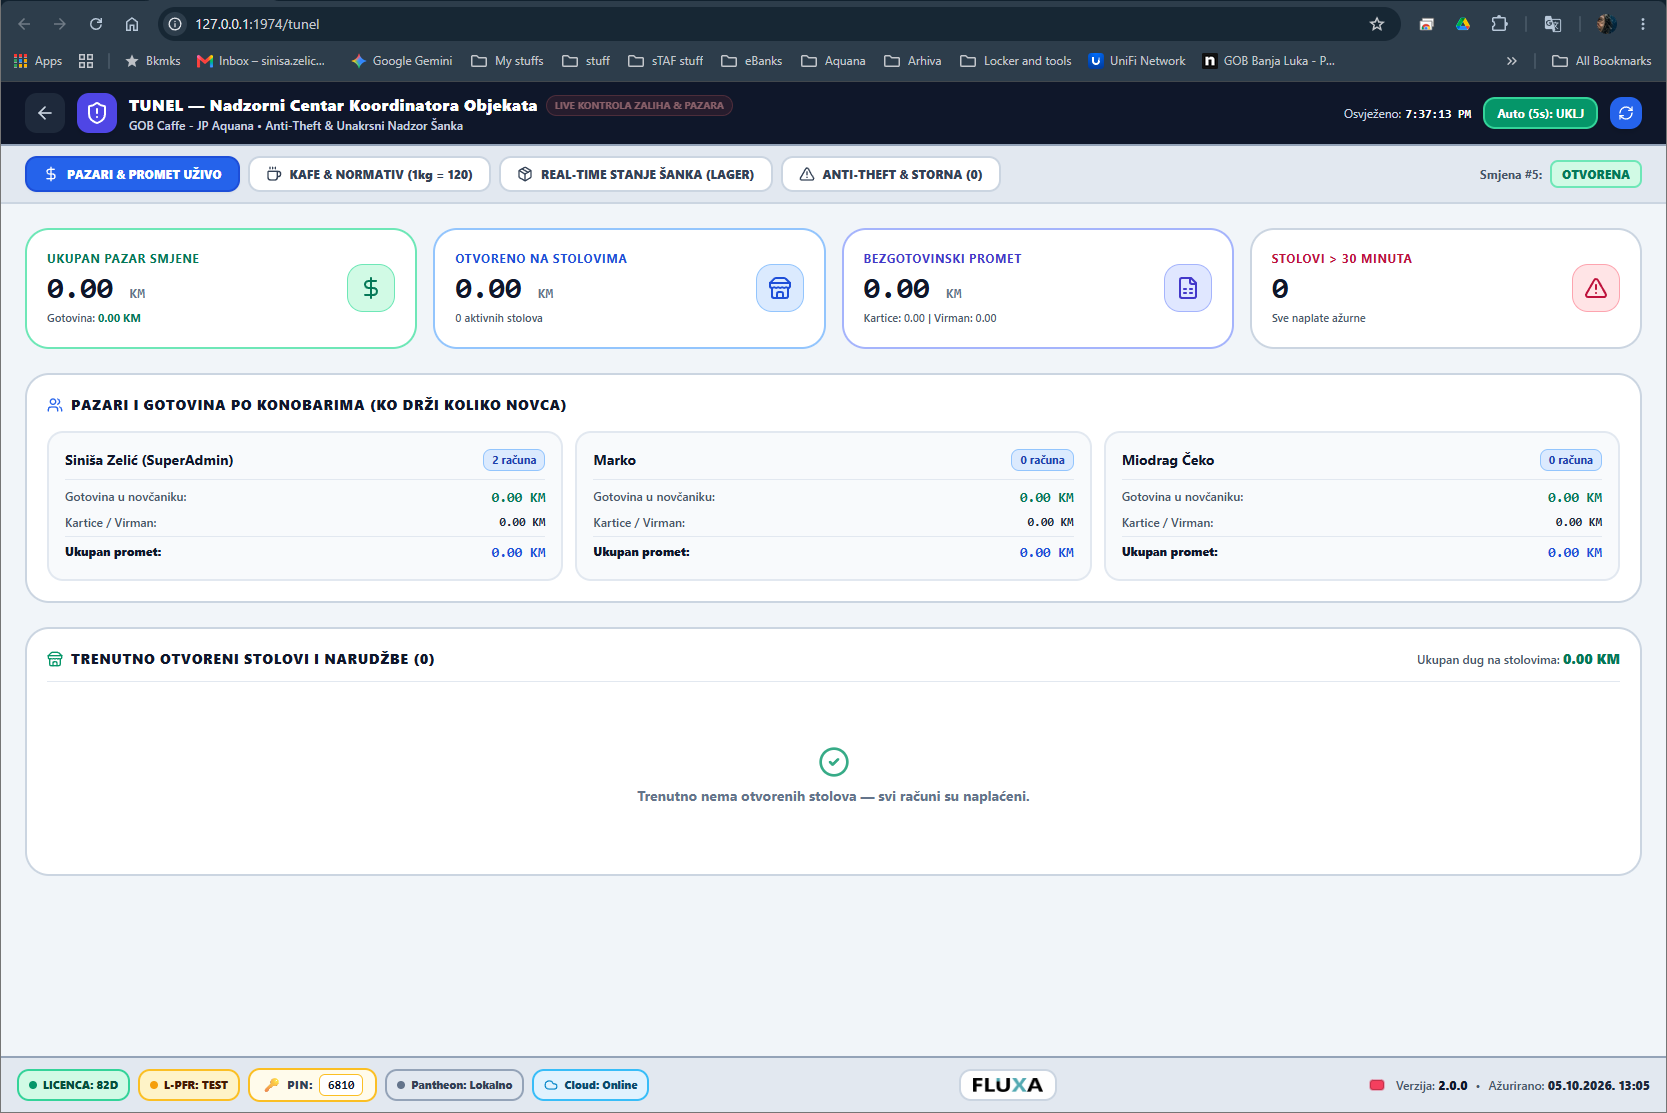
Task: Click the purple shield logo icon
Action: tap(97, 114)
